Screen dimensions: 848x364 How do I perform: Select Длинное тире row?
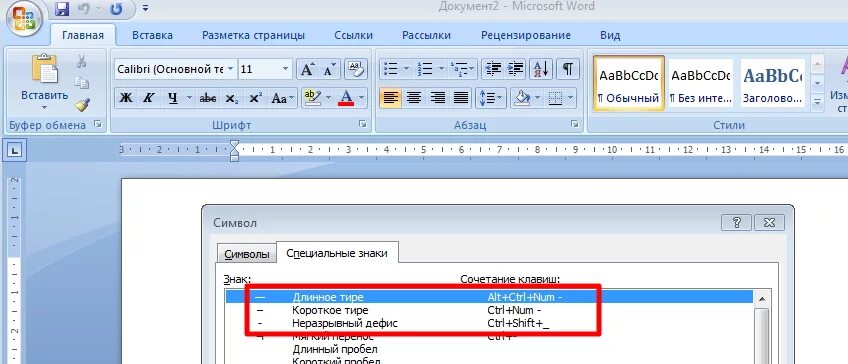coord(489,297)
